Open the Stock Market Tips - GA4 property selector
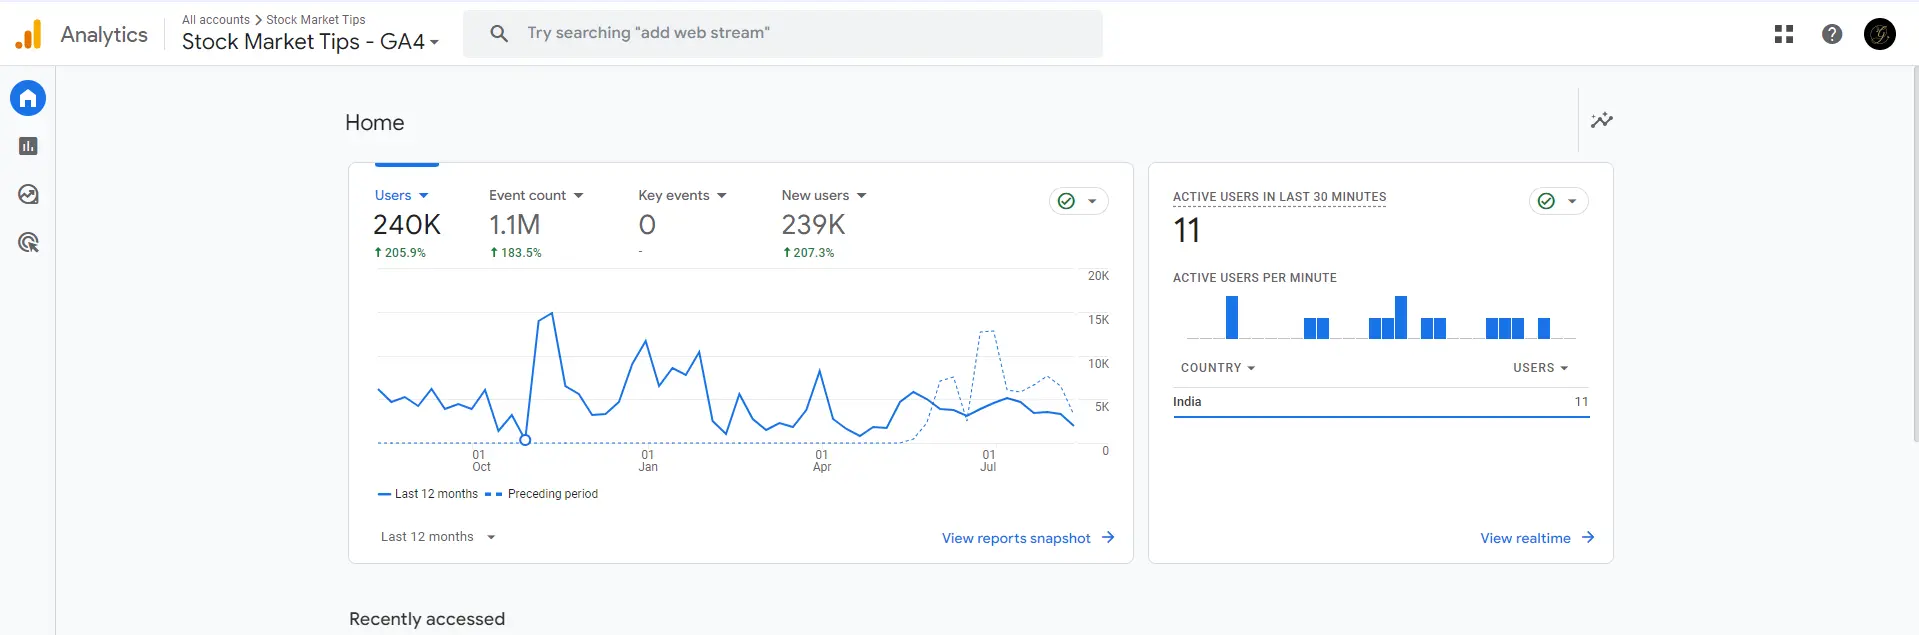Viewport: 1919px width, 635px height. coord(310,42)
